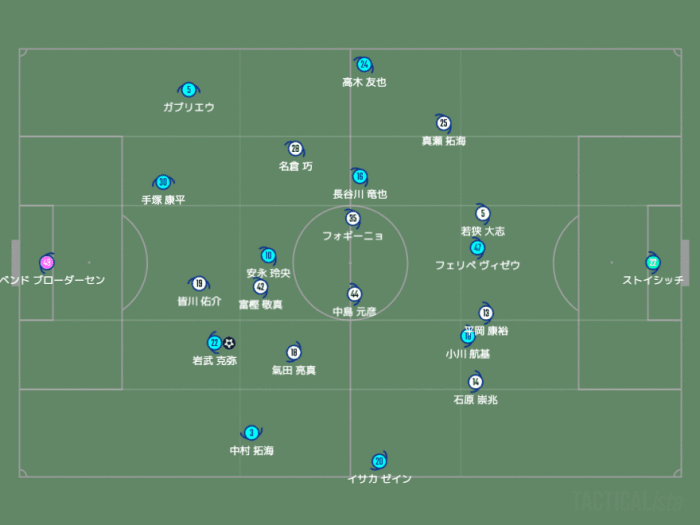The height and width of the screenshot is (525, 700).
Task: Click the soccer ball next to 岩武 克弥
Action: click(x=229, y=342)
